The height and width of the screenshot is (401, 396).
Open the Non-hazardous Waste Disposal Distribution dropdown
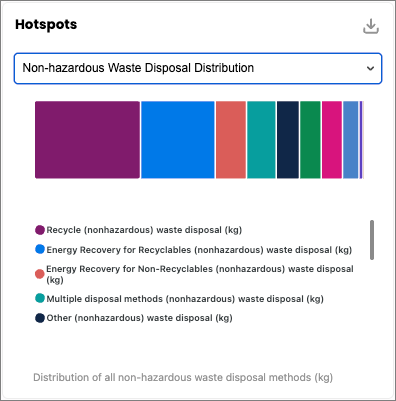tap(198, 68)
